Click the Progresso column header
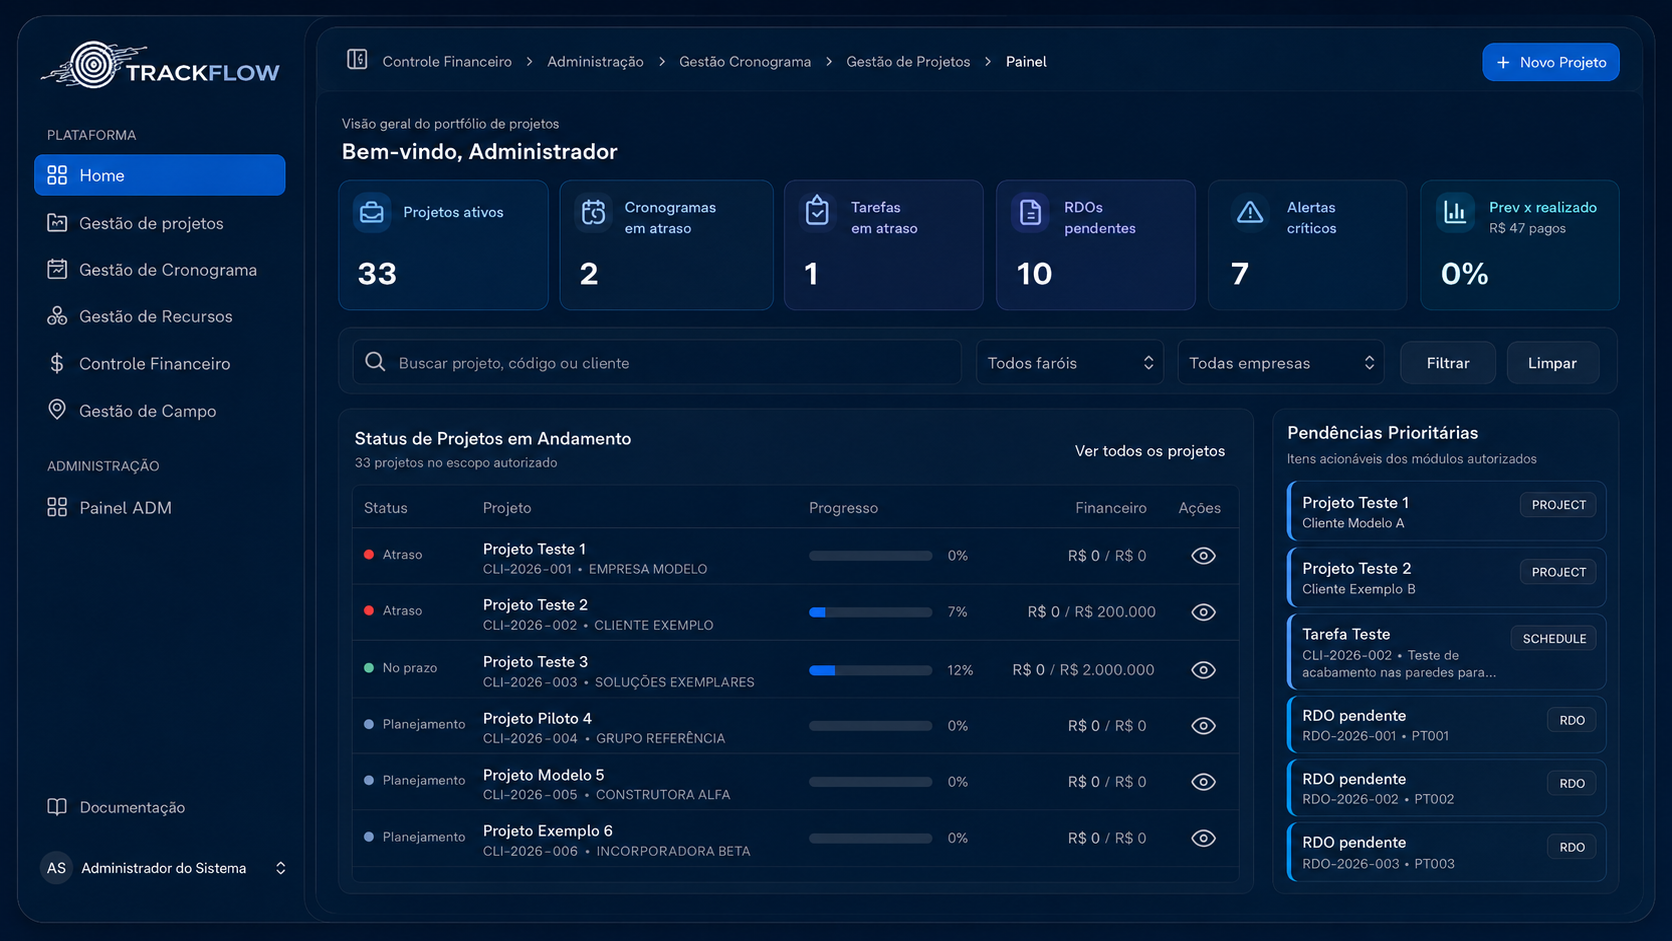 pos(843,508)
